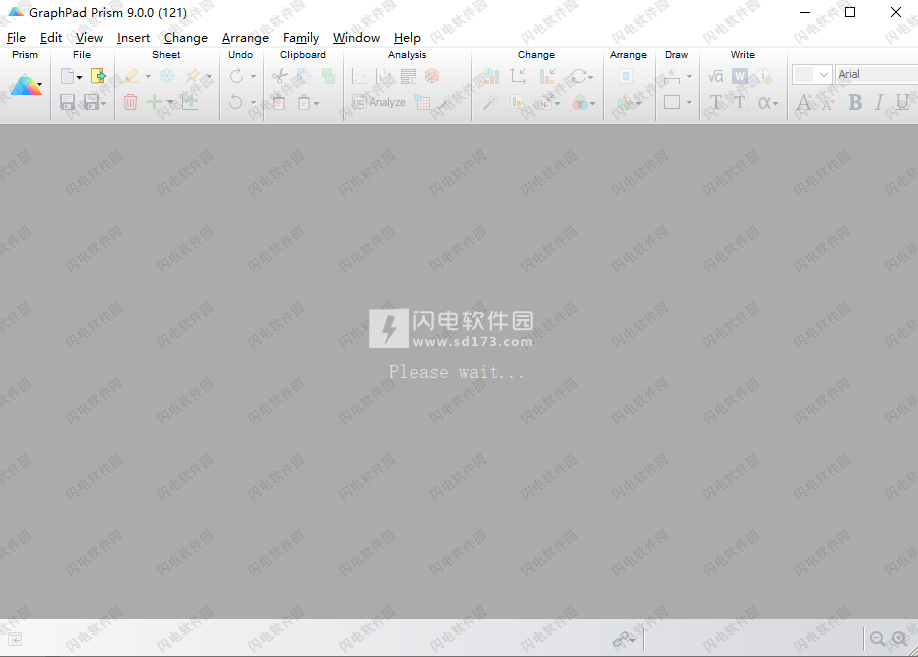The height and width of the screenshot is (657, 918).
Task: Expand the paste special dropdown arrow
Action: [x=316, y=104]
